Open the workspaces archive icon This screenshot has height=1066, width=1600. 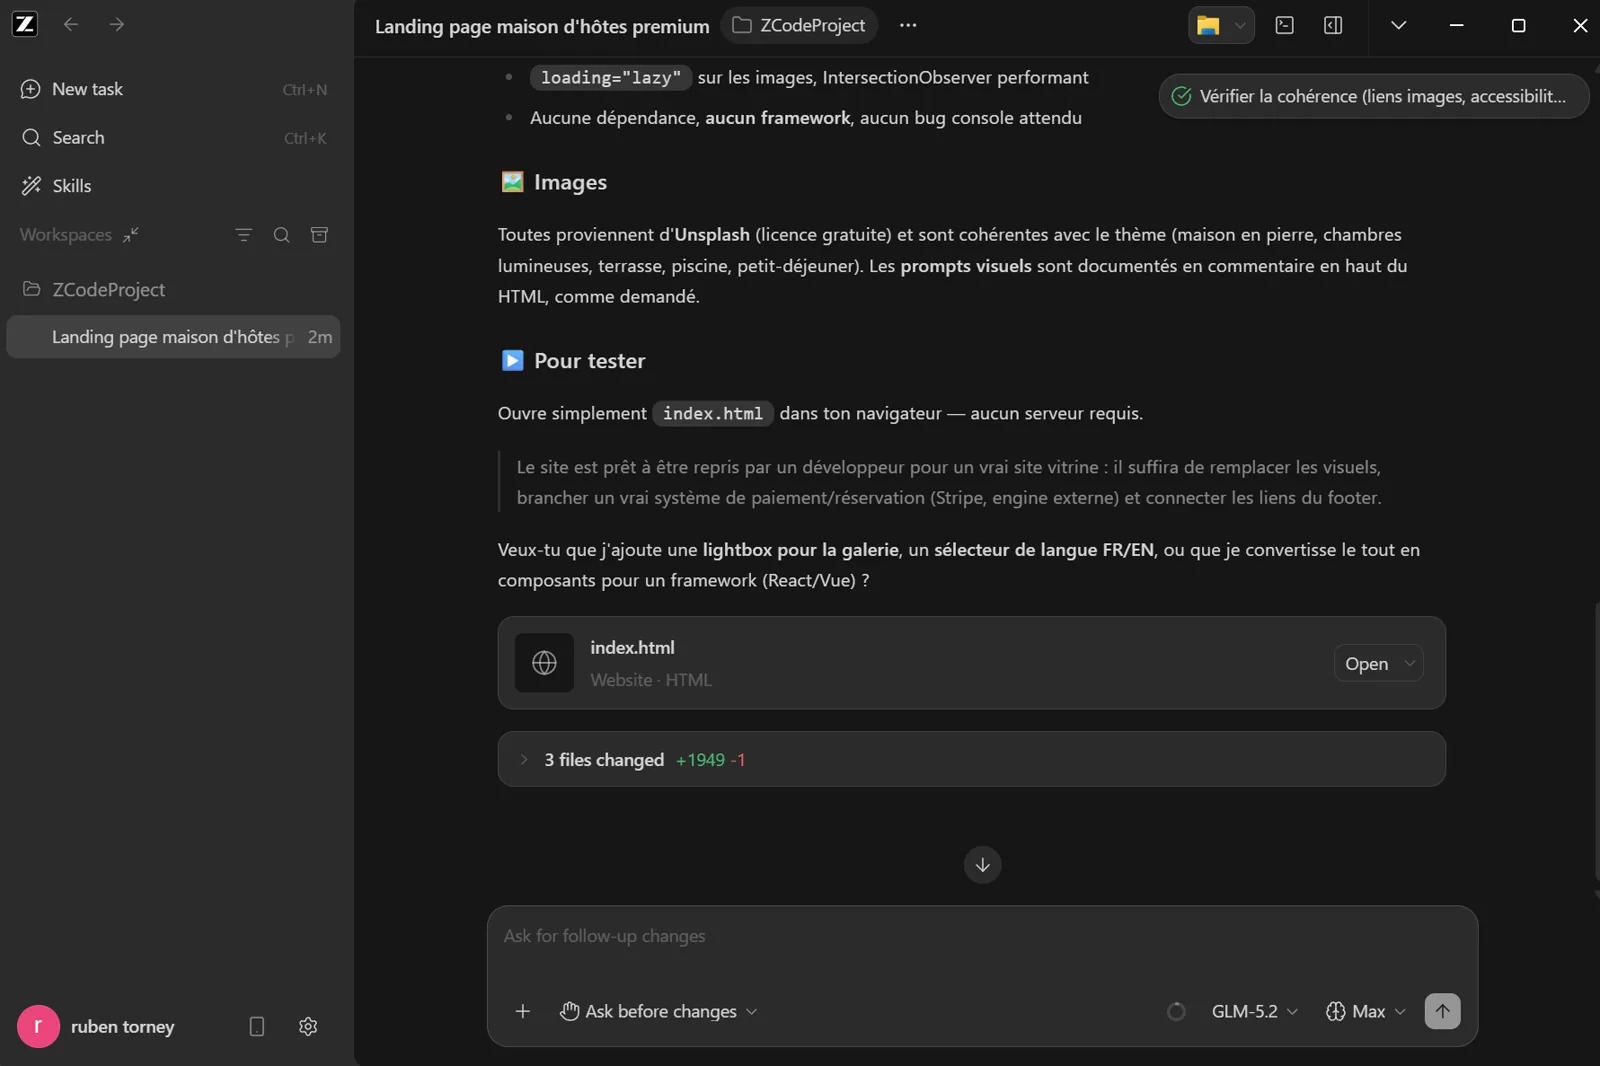[320, 235]
